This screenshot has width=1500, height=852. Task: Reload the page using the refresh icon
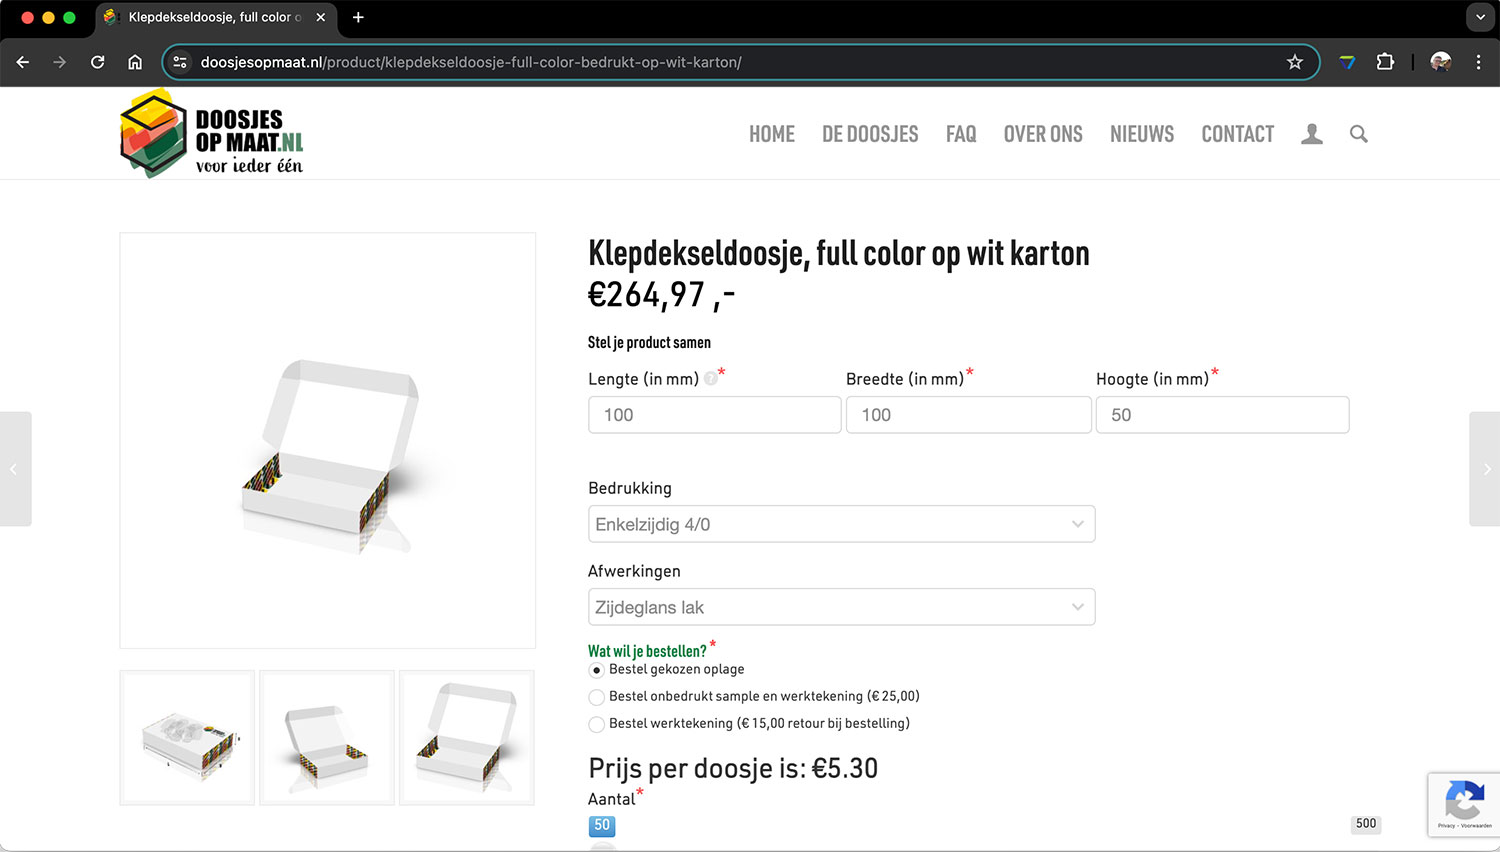tap(97, 62)
